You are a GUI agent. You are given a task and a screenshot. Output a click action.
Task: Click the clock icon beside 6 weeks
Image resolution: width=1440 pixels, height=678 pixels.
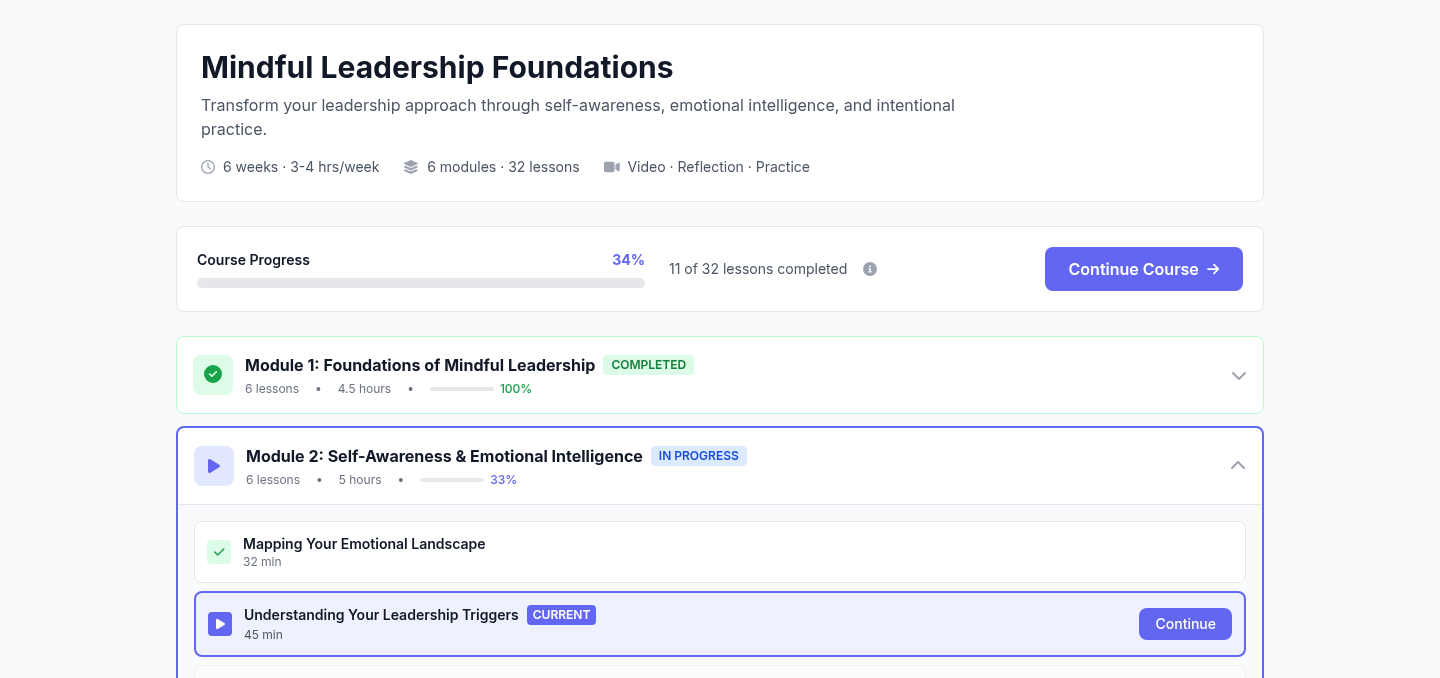pos(208,167)
